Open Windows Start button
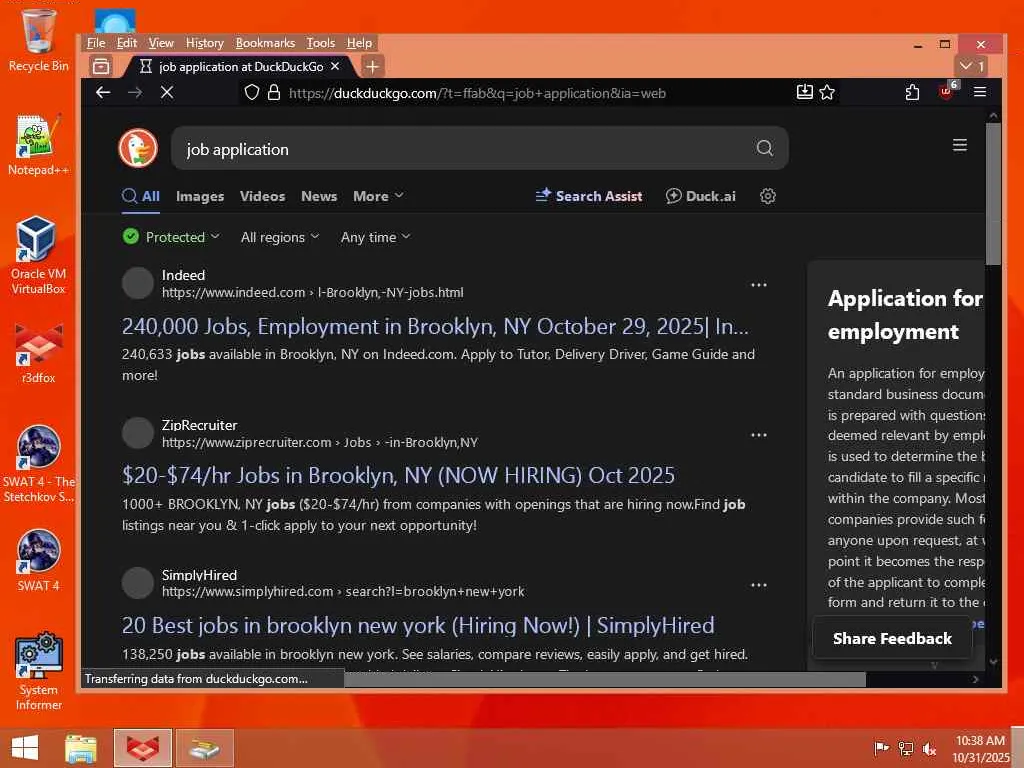Image resolution: width=1024 pixels, height=768 pixels. pyautogui.click(x=25, y=748)
